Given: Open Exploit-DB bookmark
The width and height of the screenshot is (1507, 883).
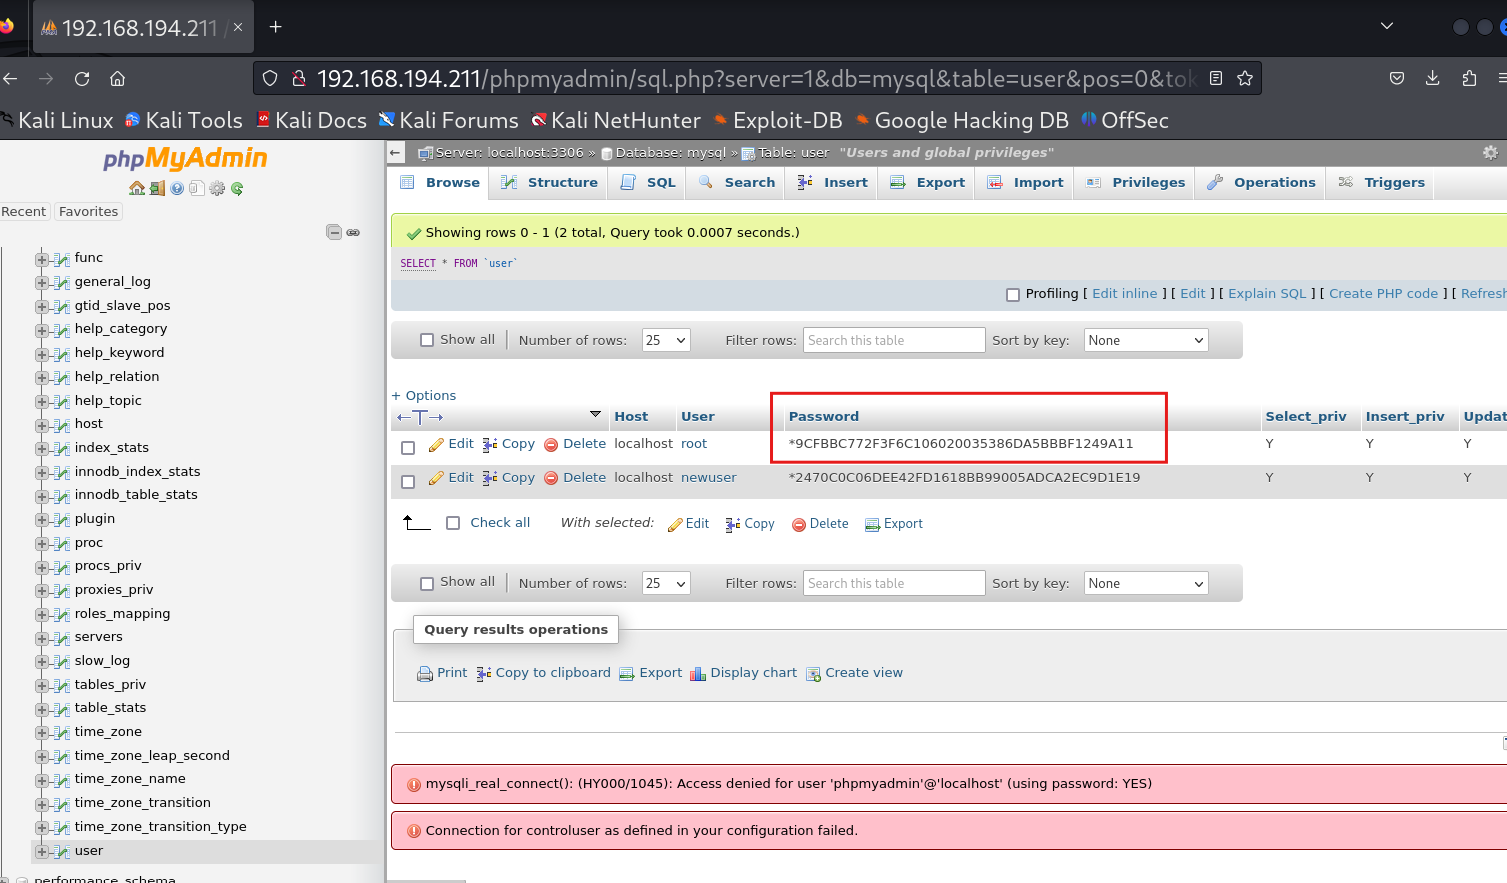Looking at the screenshot, I should pyautogui.click(x=777, y=120).
